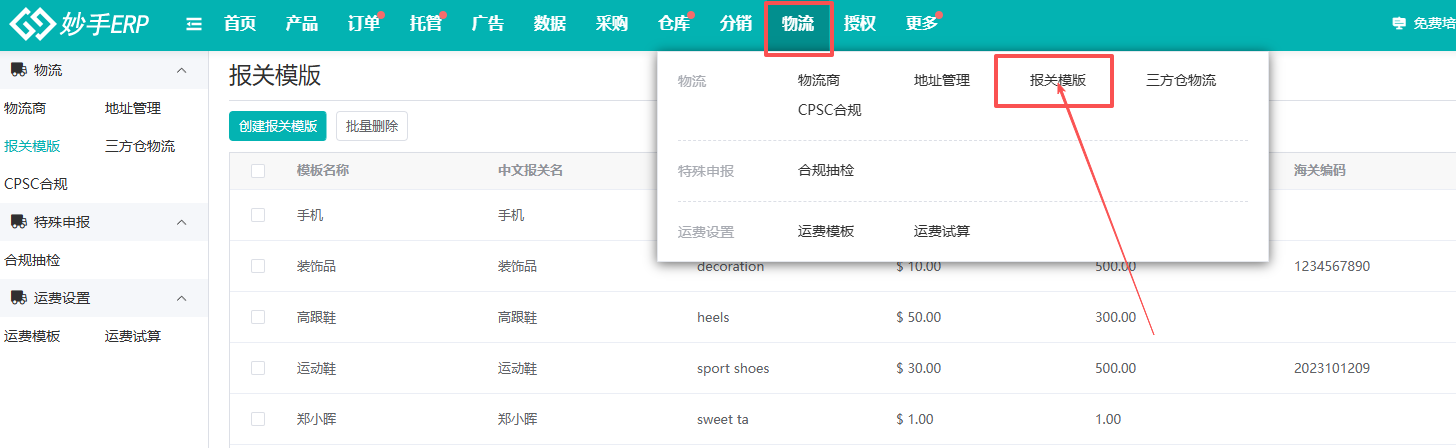Click the truck icon beside 特殊申报 header
The height and width of the screenshot is (448, 1456).
tap(18, 222)
